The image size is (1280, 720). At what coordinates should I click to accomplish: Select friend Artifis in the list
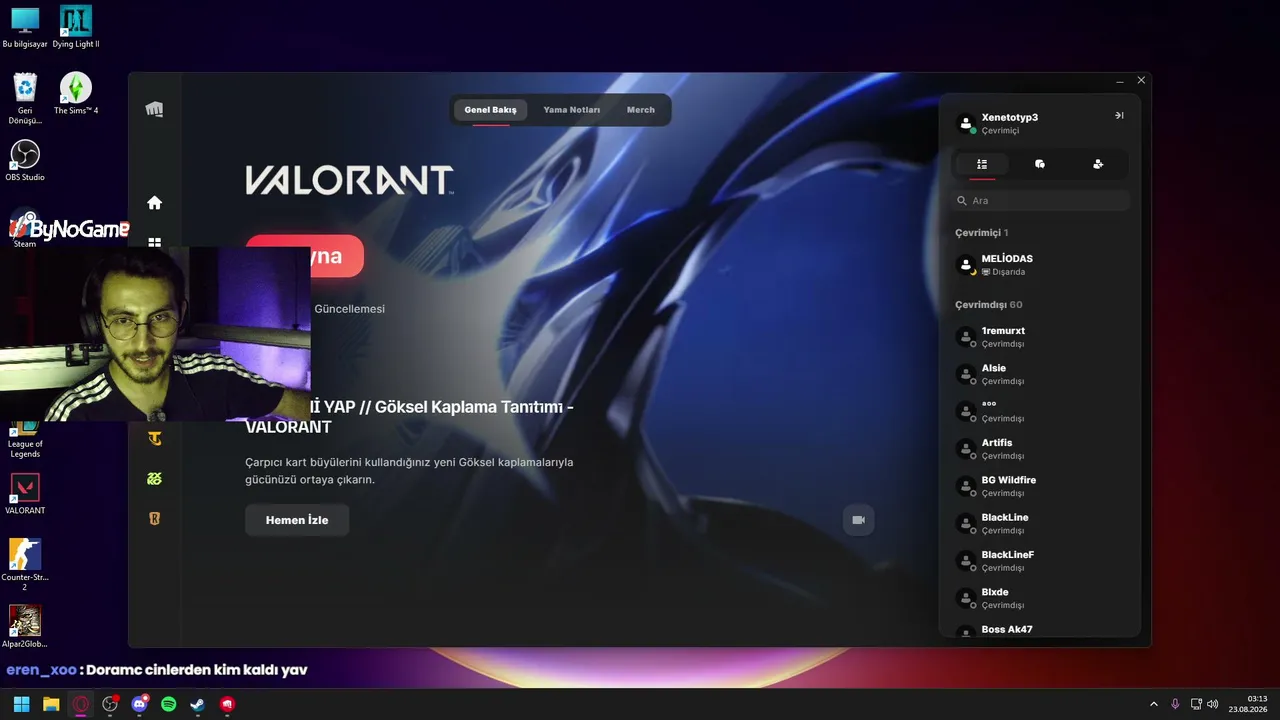tap(1040, 449)
